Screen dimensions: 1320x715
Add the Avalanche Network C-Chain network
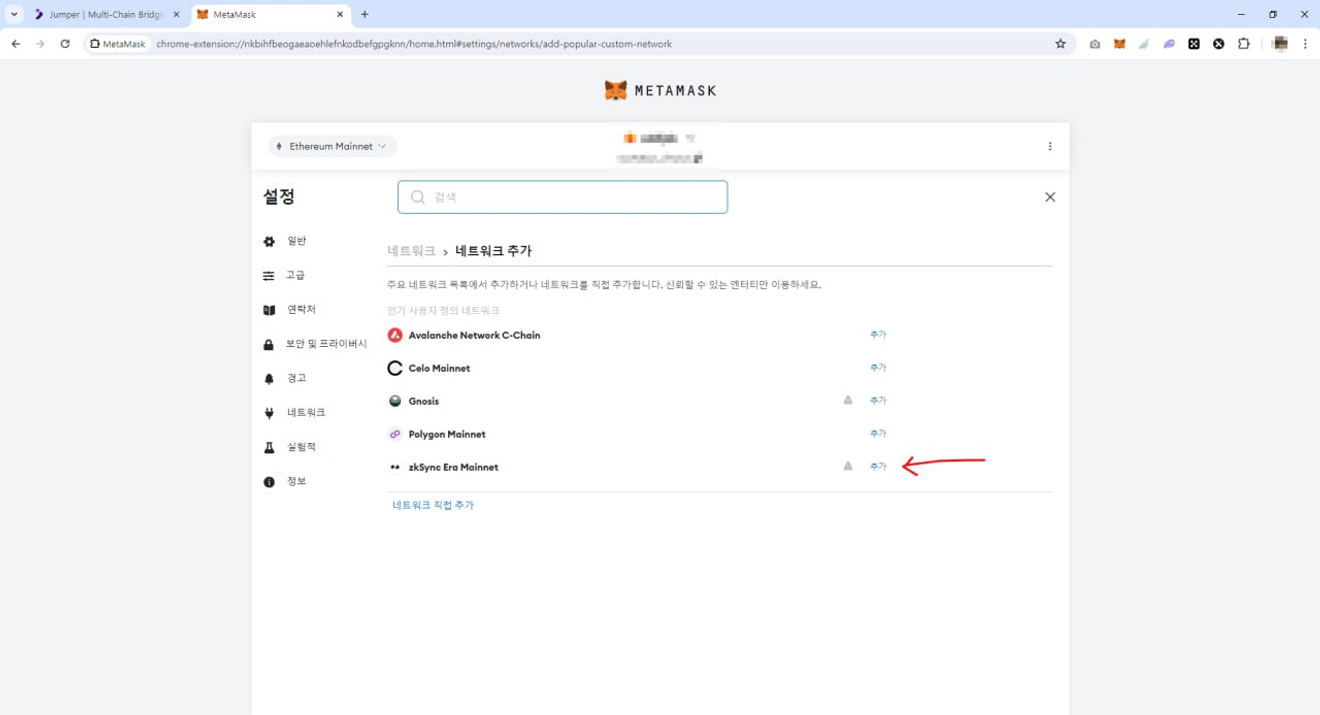tap(878, 335)
